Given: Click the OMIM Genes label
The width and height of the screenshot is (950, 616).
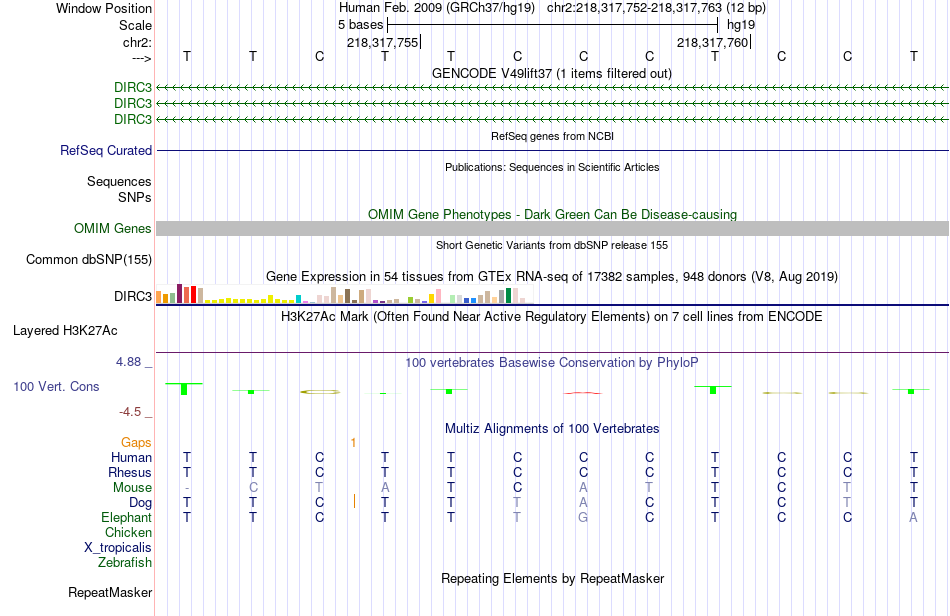Looking at the screenshot, I should 113,228.
